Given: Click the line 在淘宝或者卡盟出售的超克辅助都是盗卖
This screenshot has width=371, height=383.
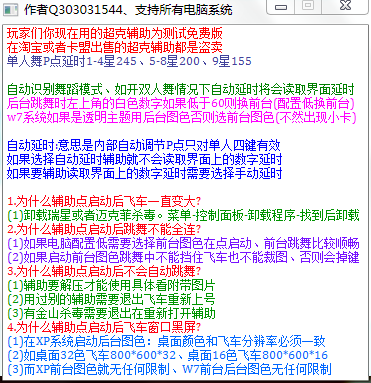Looking at the screenshot, I should coord(115,48).
